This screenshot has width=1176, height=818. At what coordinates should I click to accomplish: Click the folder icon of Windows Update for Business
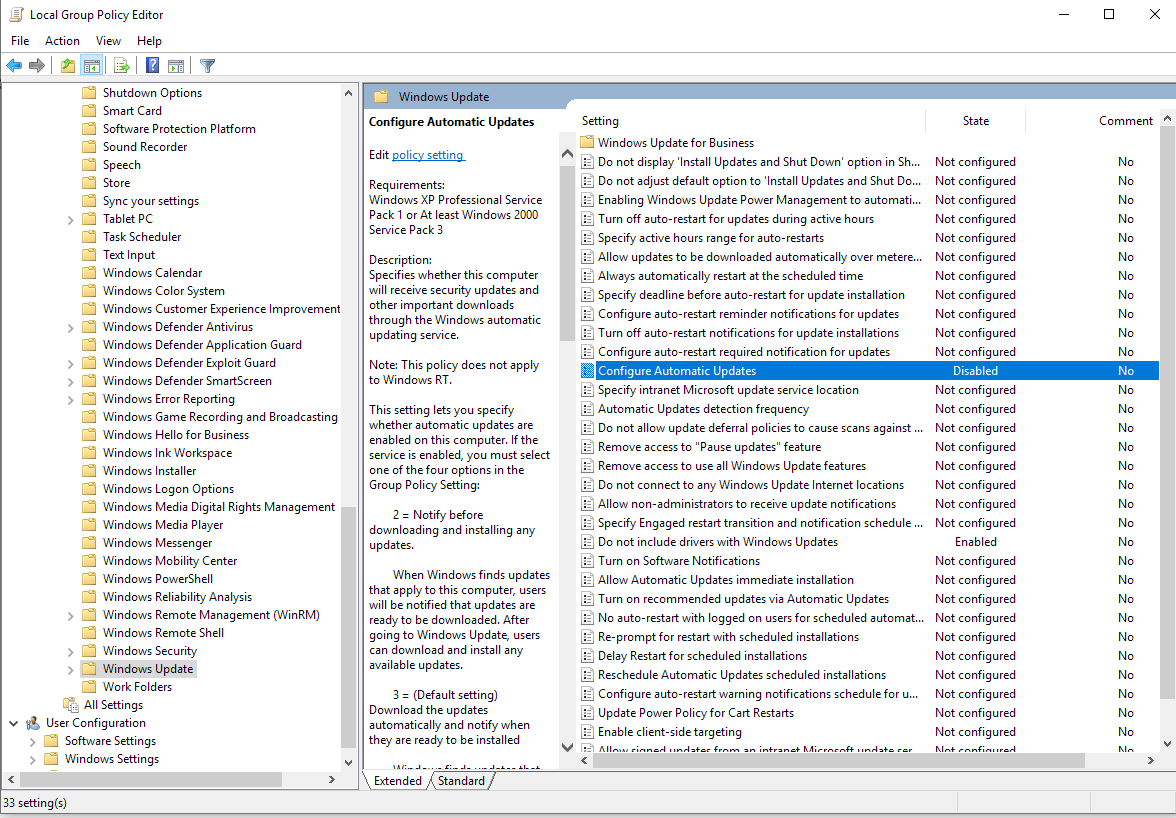point(587,142)
